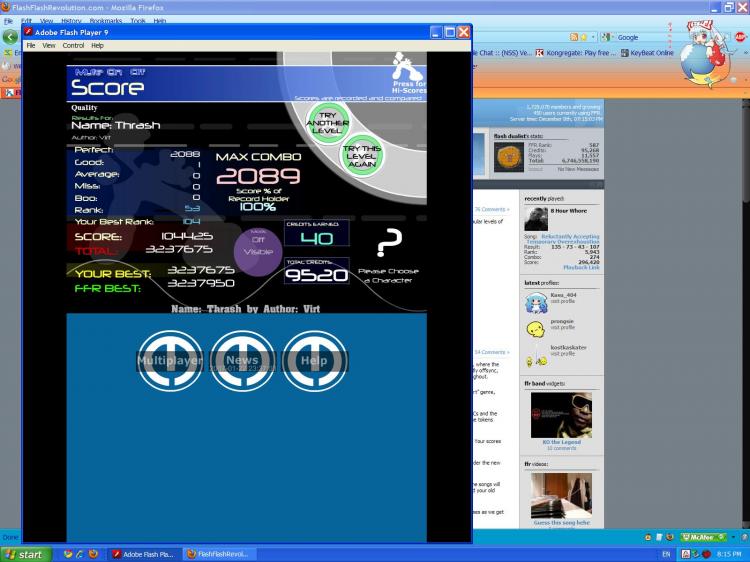
Task: Open KeyBeat Online bookmark
Action: pyautogui.click(x=647, y=53)
